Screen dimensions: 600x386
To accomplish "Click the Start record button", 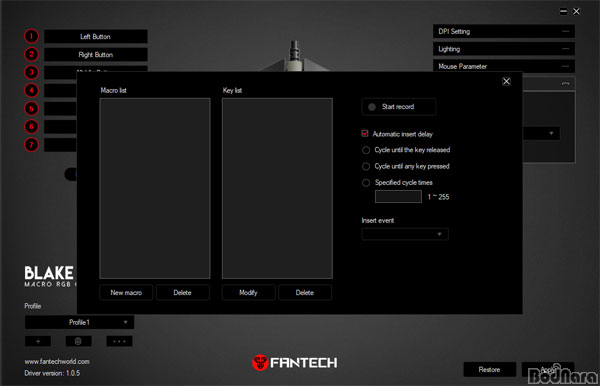I will (x=399, y=107).
